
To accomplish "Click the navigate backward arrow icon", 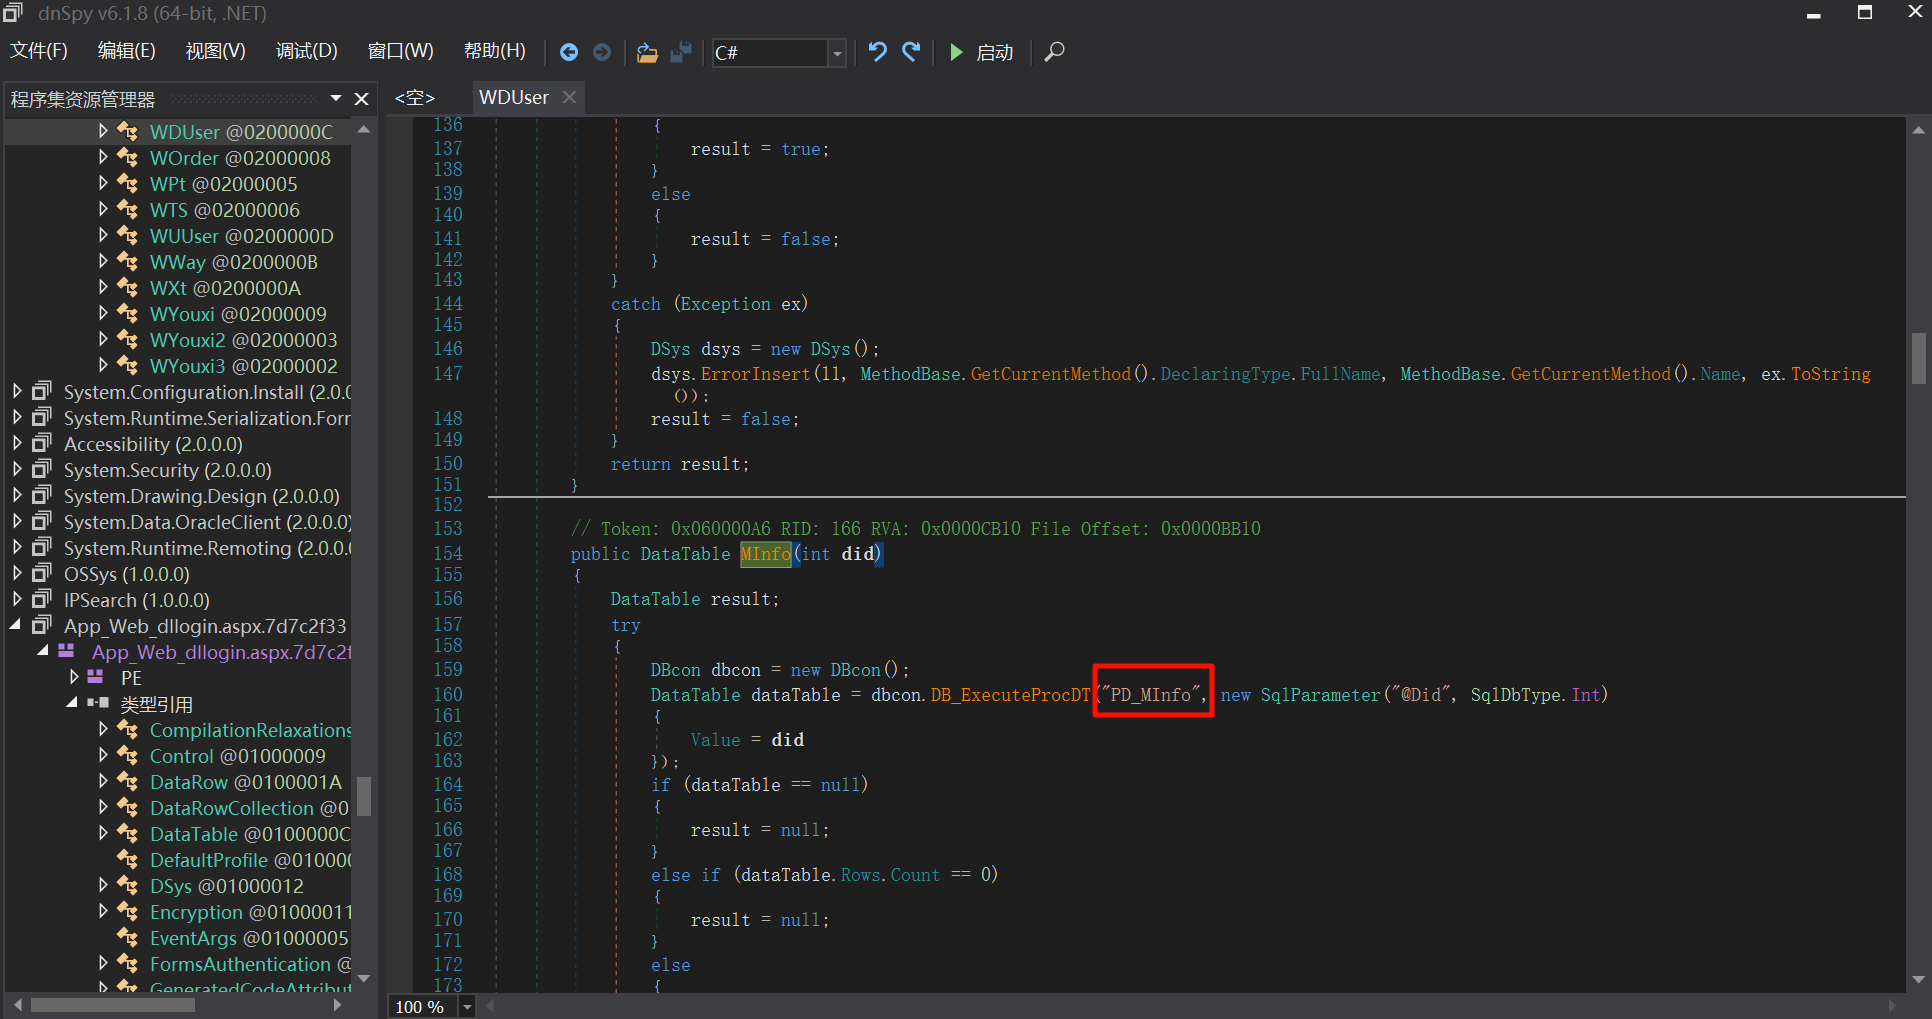I will click(x=569, y=52).
